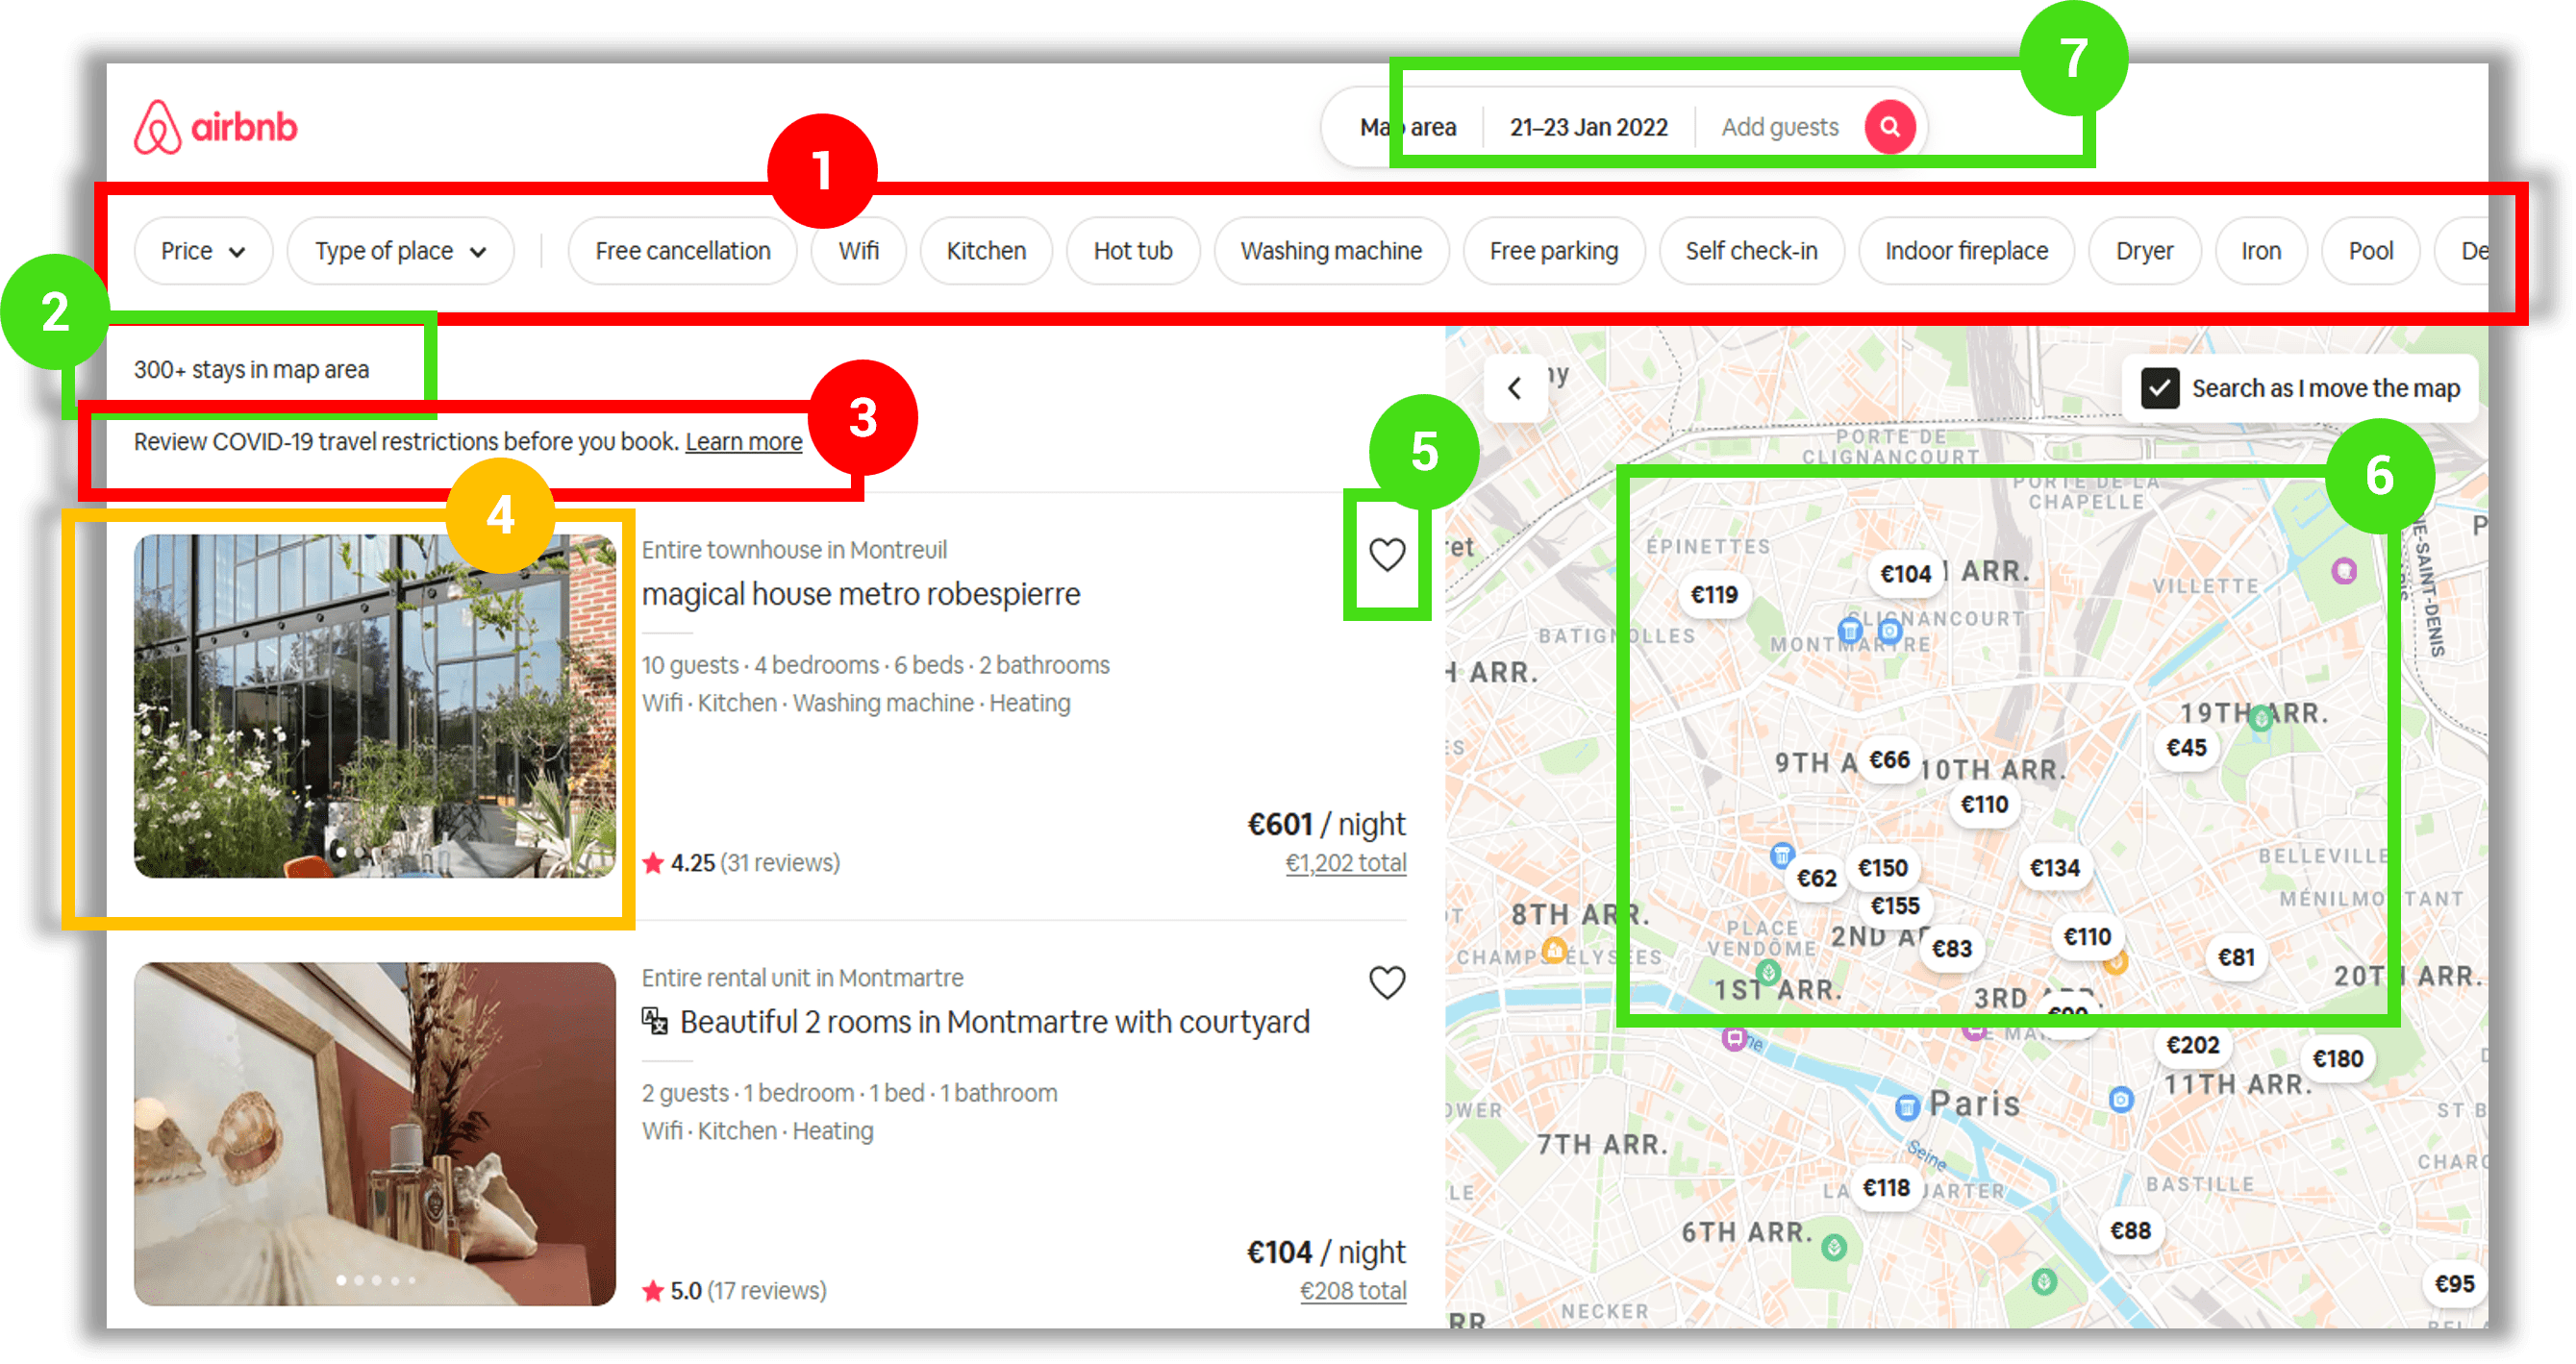Collapse the map with the back chevron

[x=1515, y=388]
